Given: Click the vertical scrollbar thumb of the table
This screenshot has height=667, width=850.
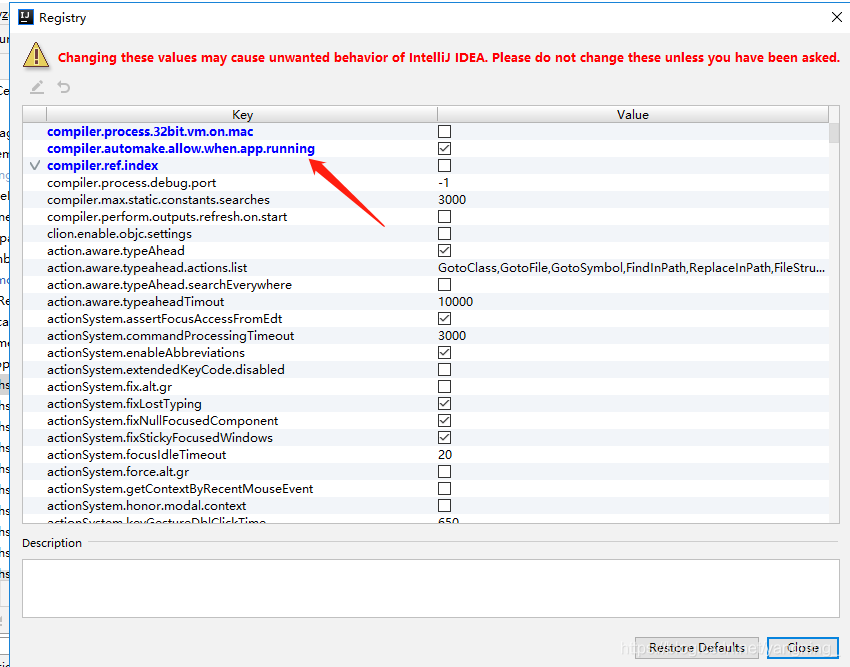Looking at the screenshot, I should [834, 133].
